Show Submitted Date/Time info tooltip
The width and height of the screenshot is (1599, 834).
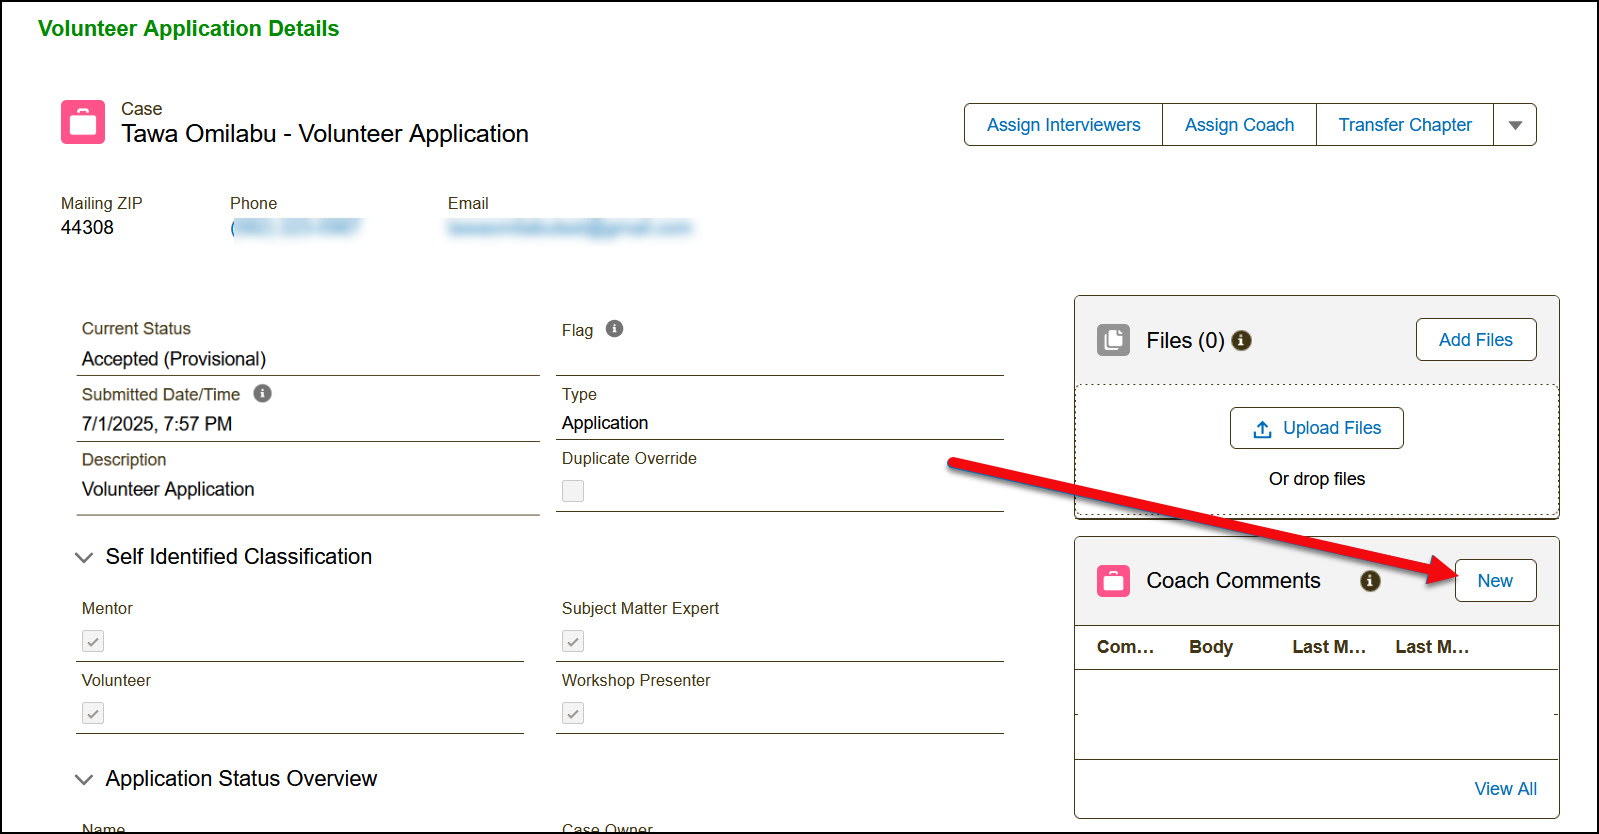click(x=263, y=394)
